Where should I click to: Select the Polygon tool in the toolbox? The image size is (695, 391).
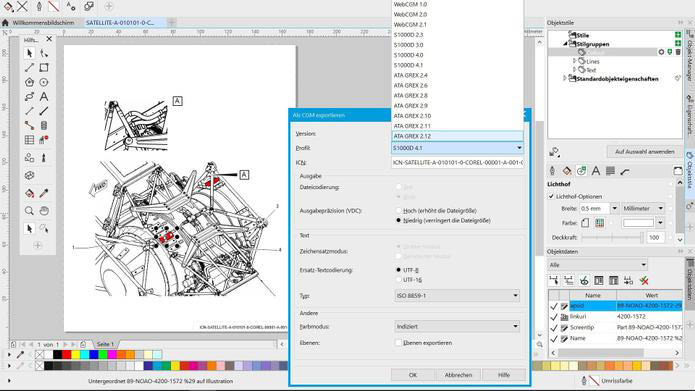coord(29,82)
